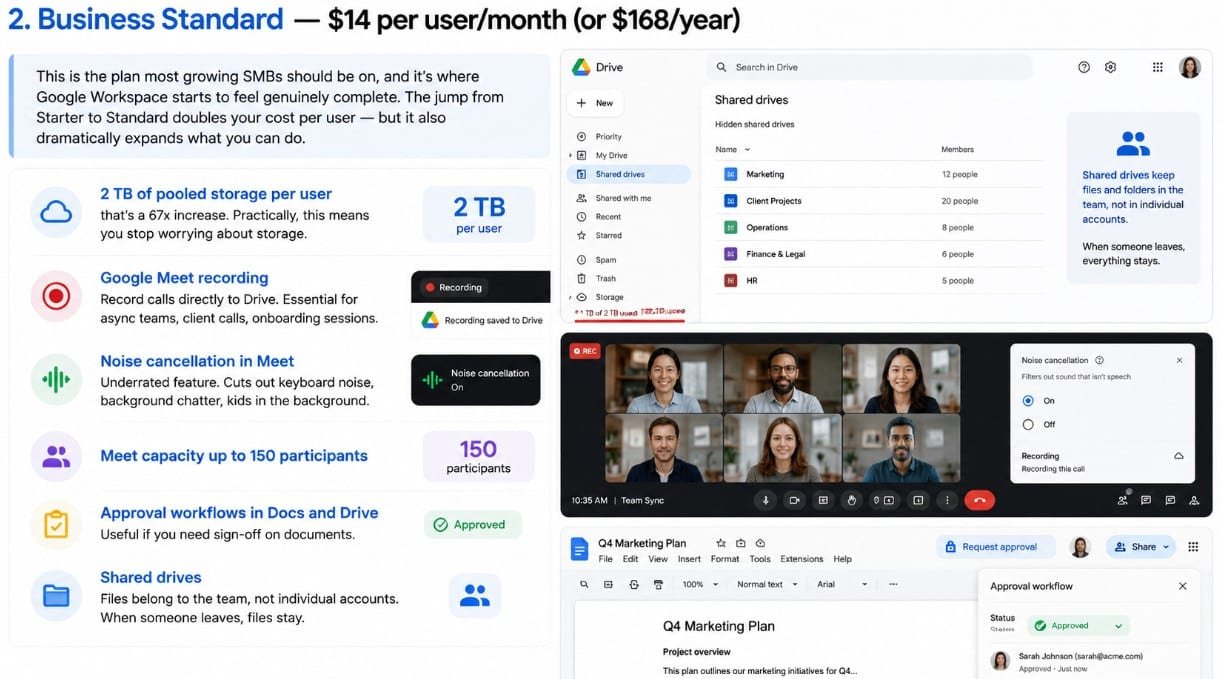Open the View menu in Docs
1222x679 pixels.
coord(658,559)
